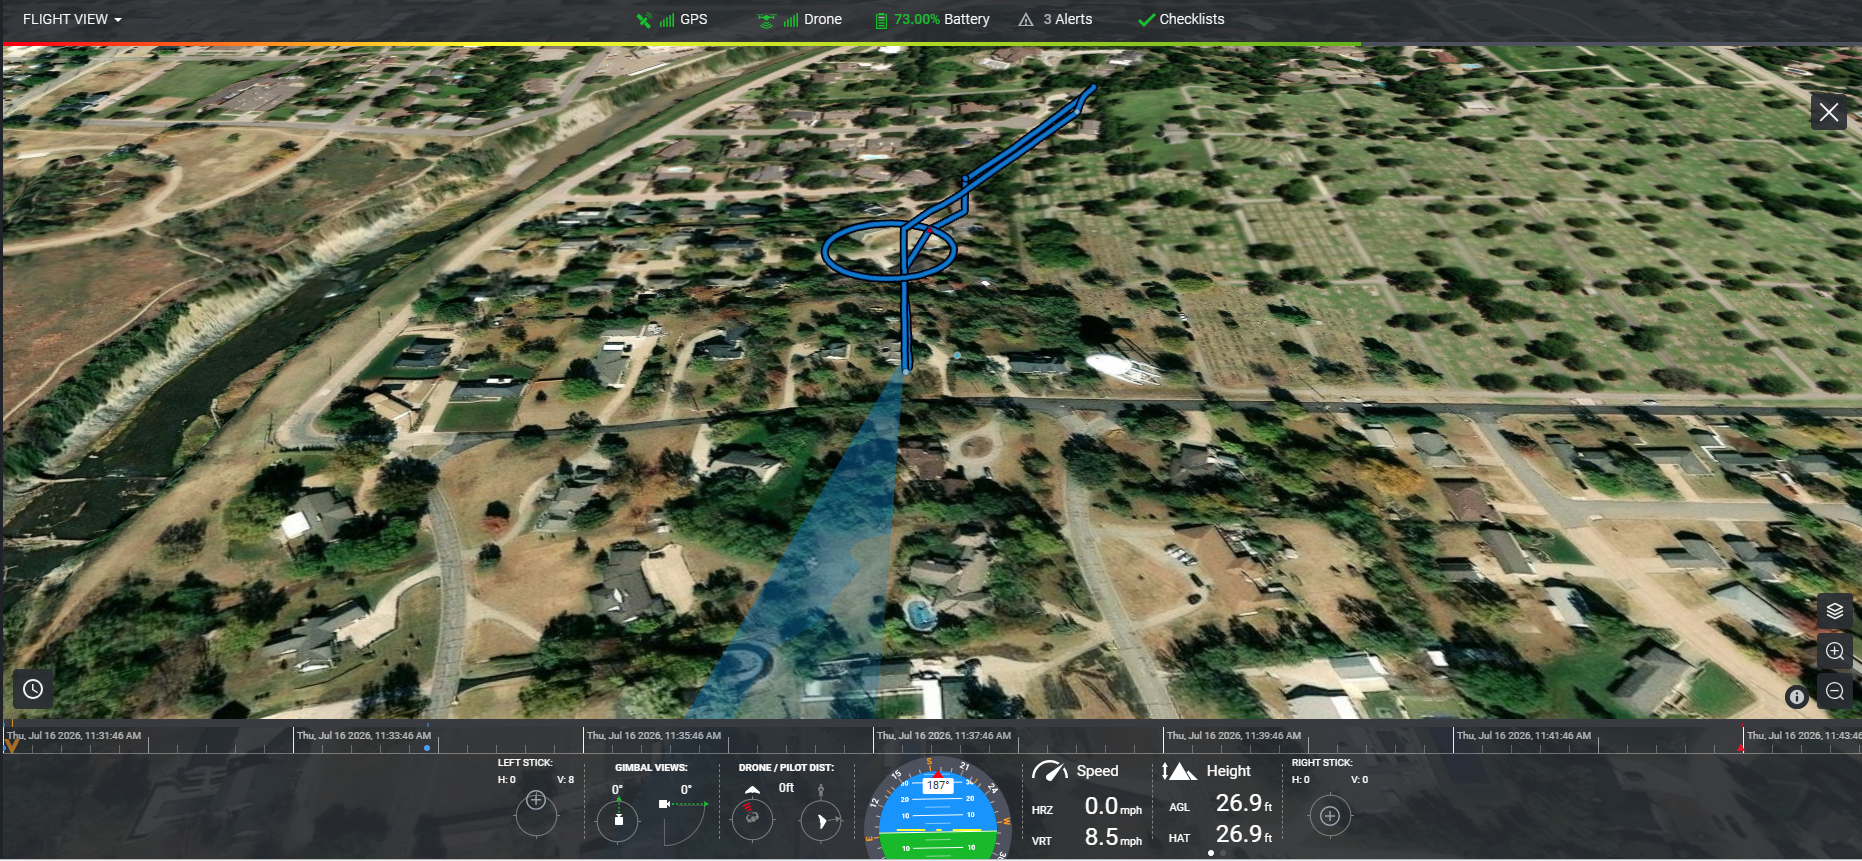Open the FLIGHT VIEW dropdown menu
This screenshot has height=861, width=1862.
[72, 19]
